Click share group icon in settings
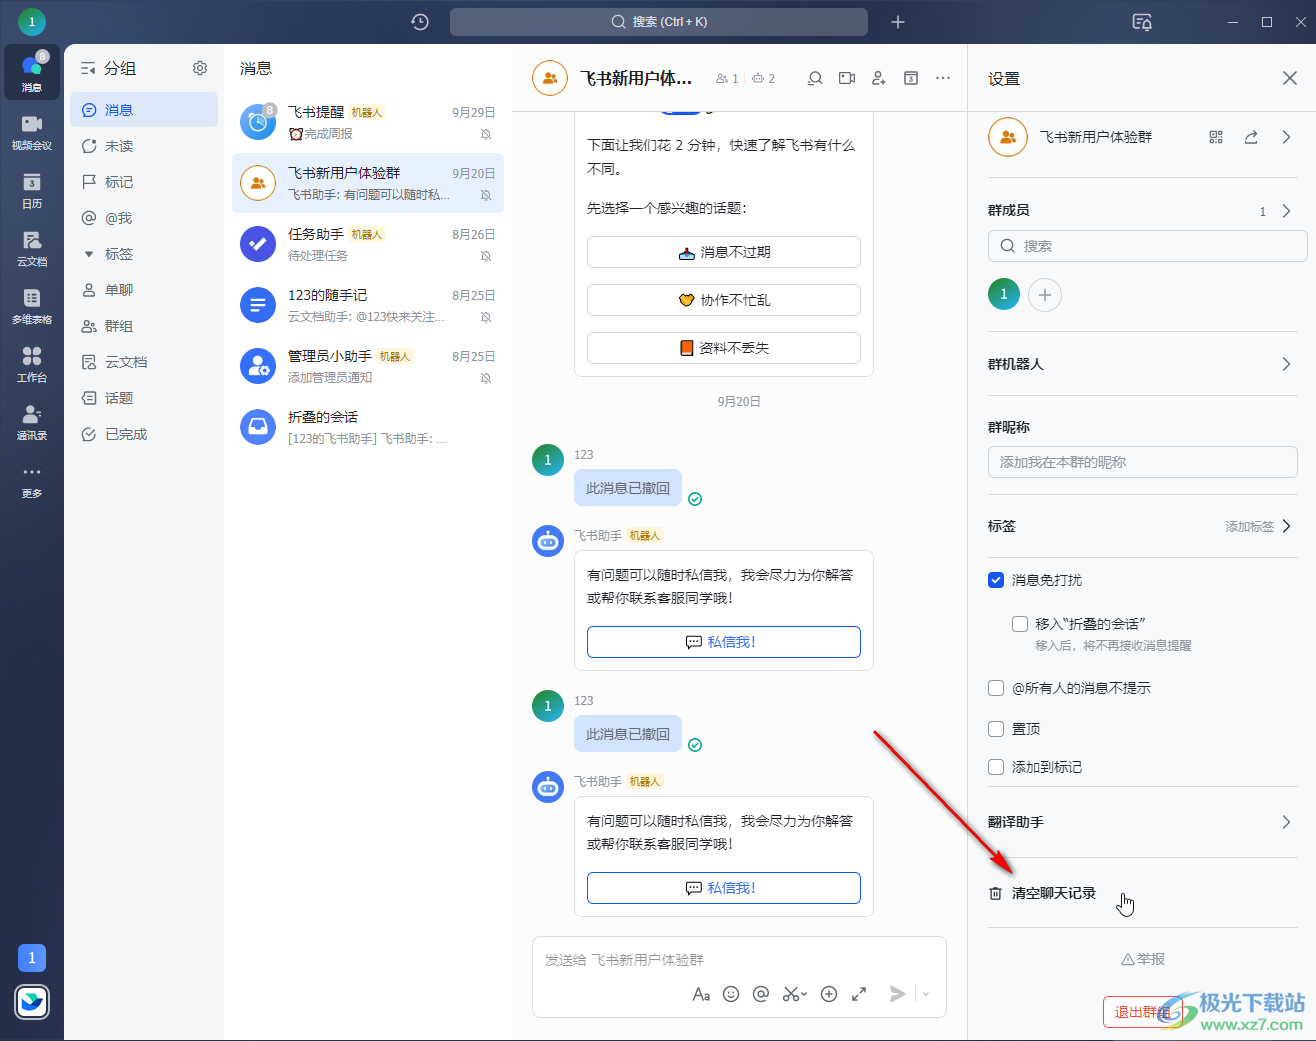Image resolution: width=1316 pixels, height=1041 pixels. [1251, 137]
